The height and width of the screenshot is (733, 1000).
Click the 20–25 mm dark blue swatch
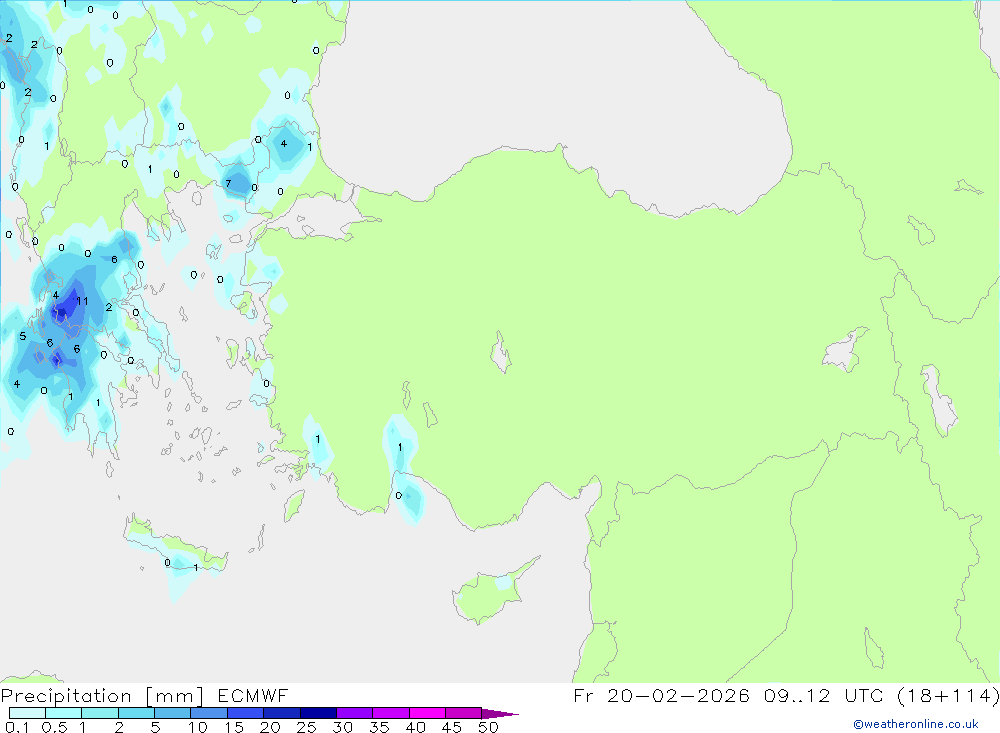(281, 713)
